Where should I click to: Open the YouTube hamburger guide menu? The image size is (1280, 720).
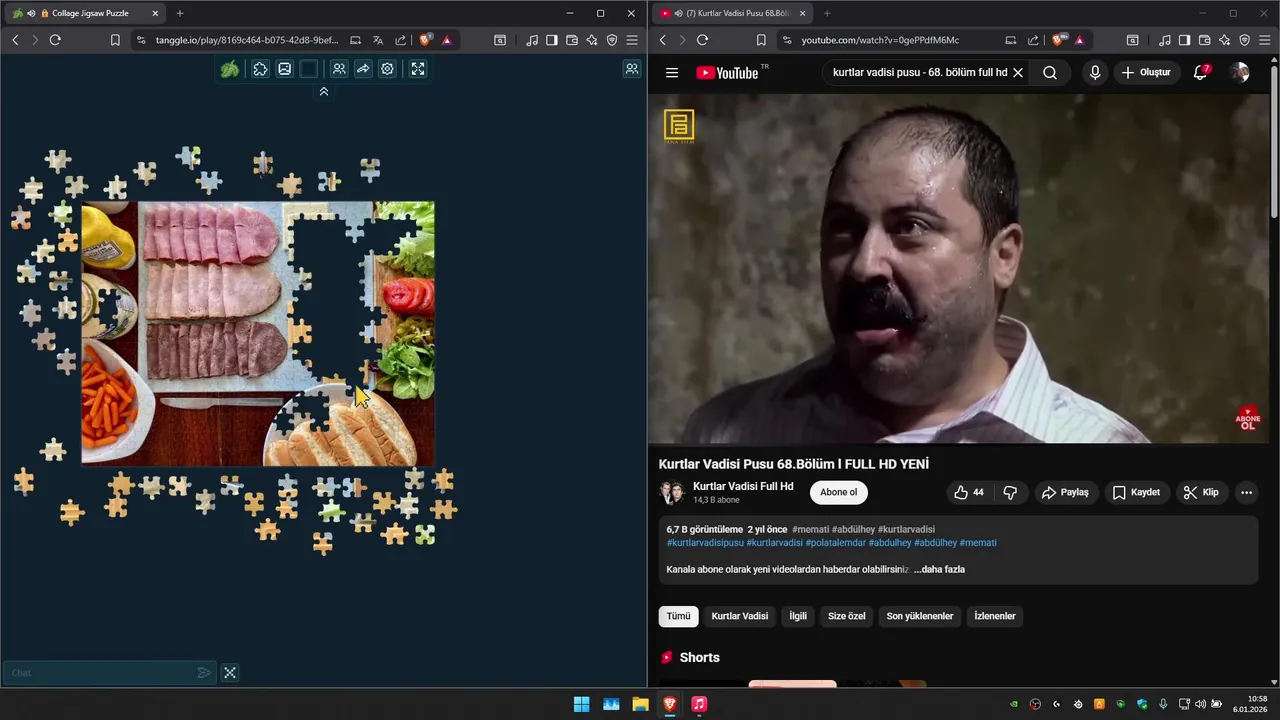point(672,73)
